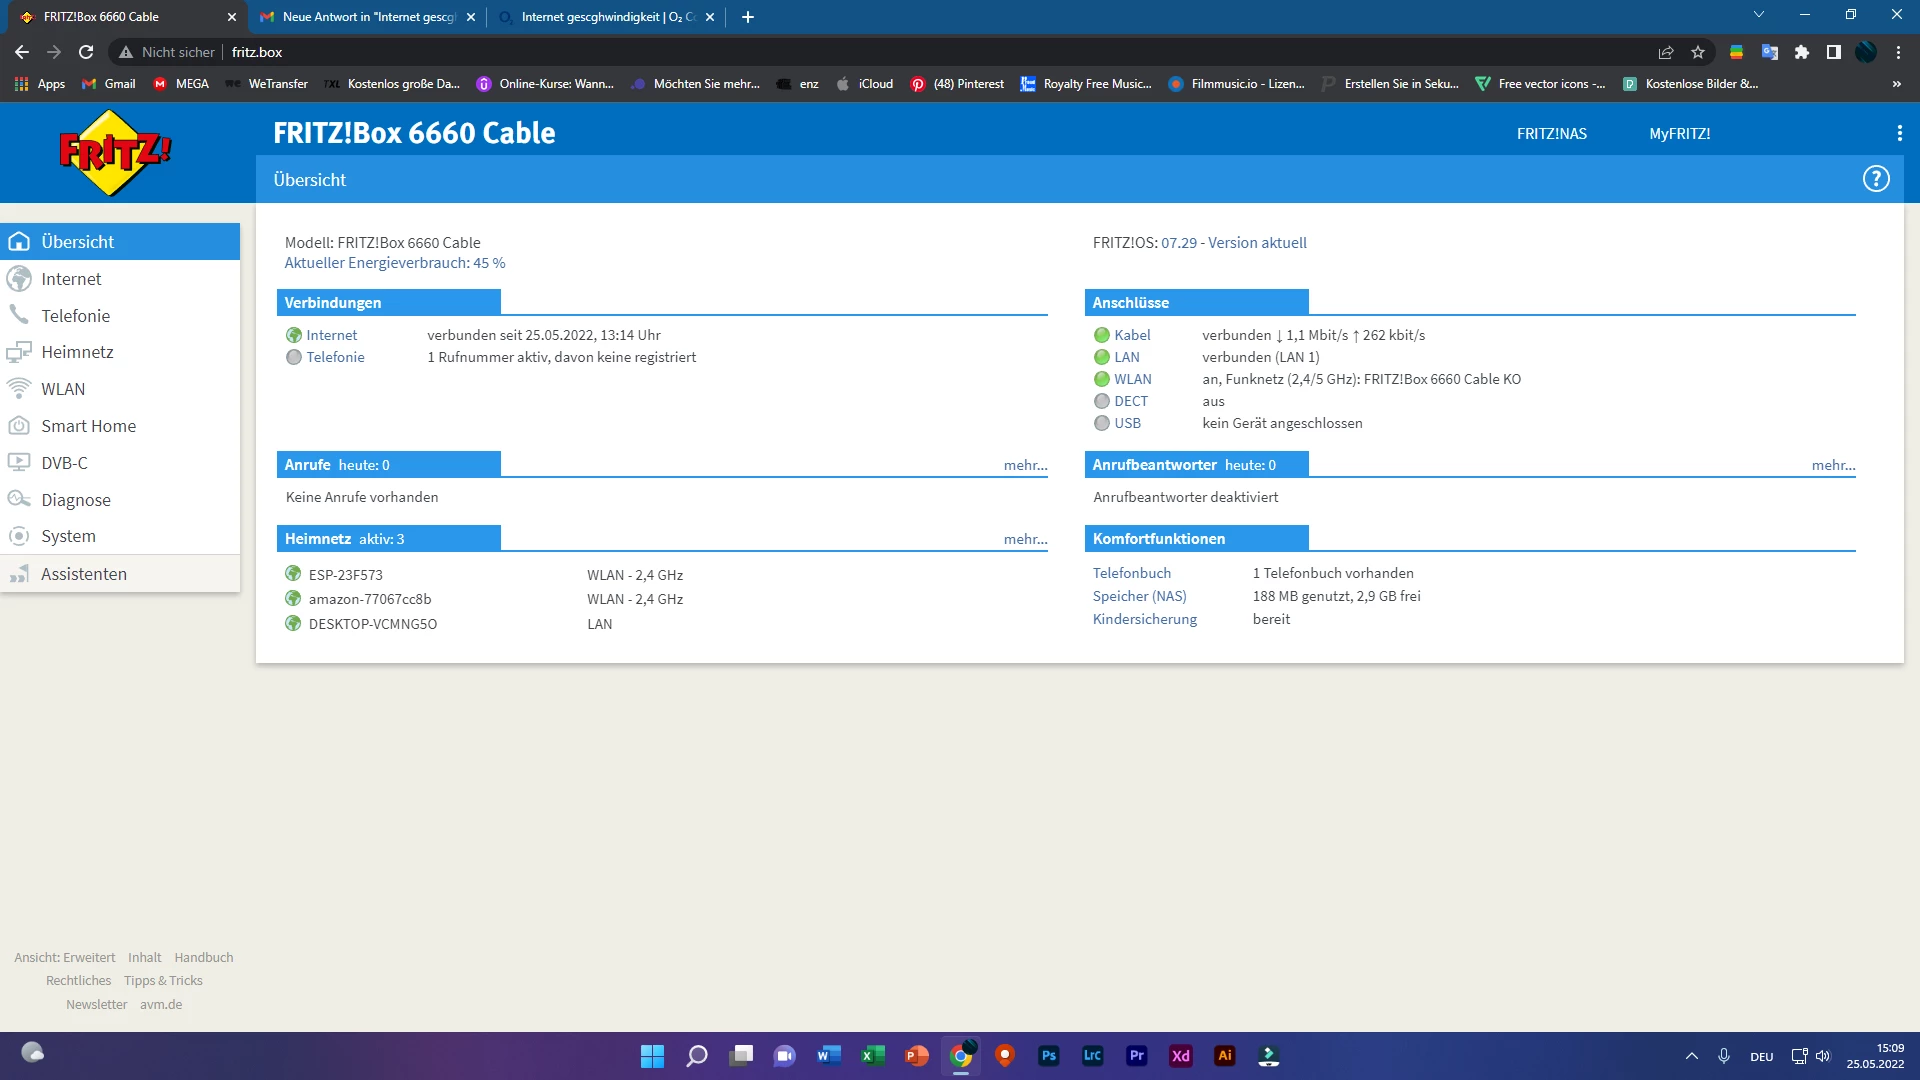This screenshot has width=1920, height=1080.
Task: Click the Smart Home sidebar icon
Action: [x=19, y=426]
